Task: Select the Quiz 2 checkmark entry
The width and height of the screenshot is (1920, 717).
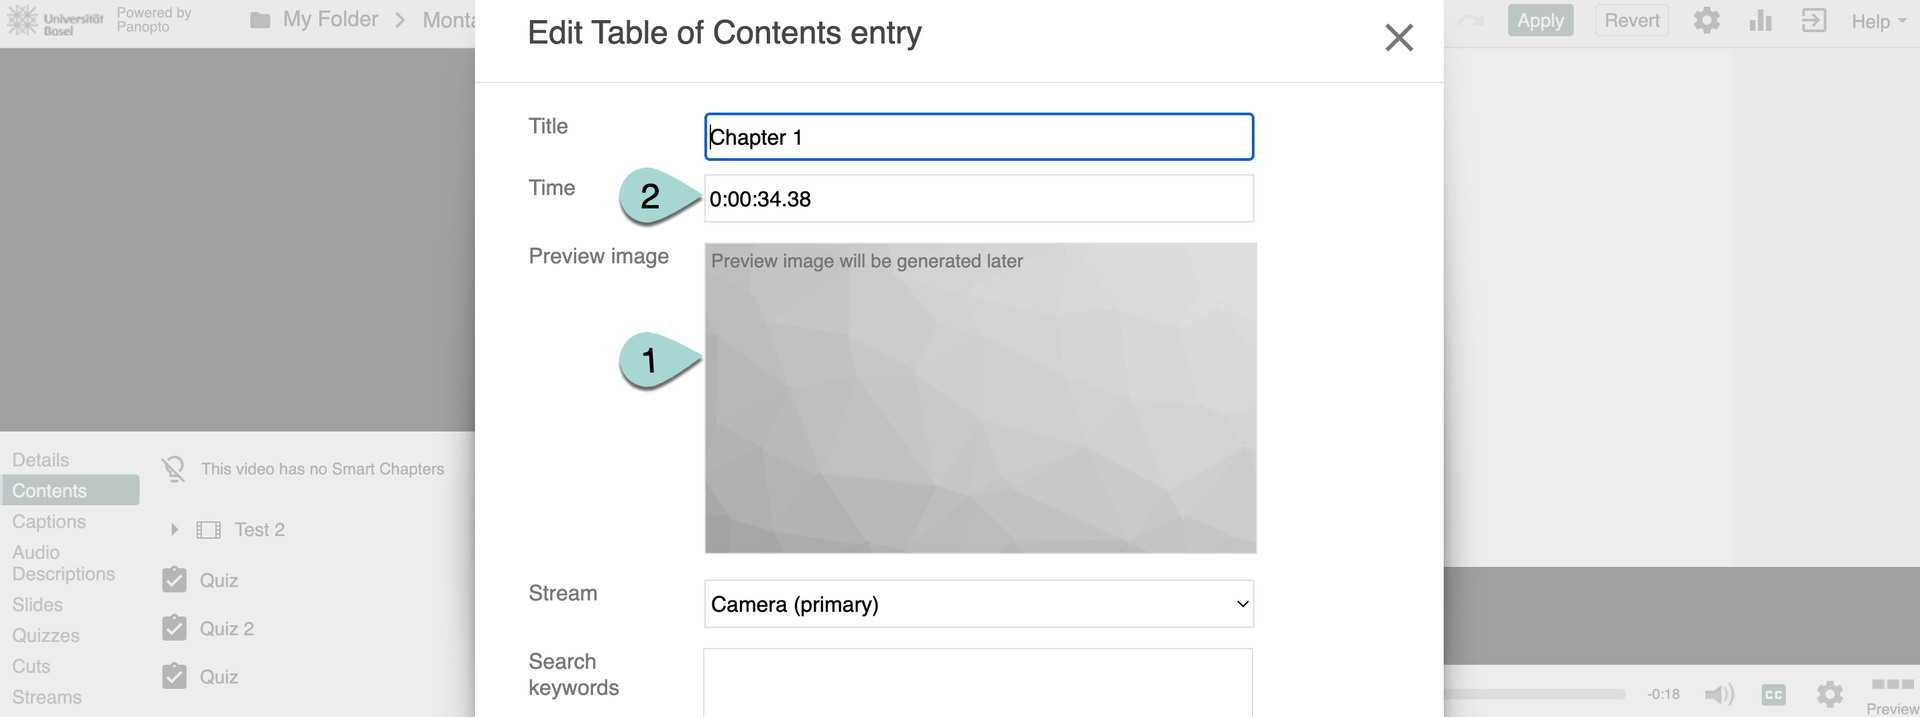Action: [174, 628]
